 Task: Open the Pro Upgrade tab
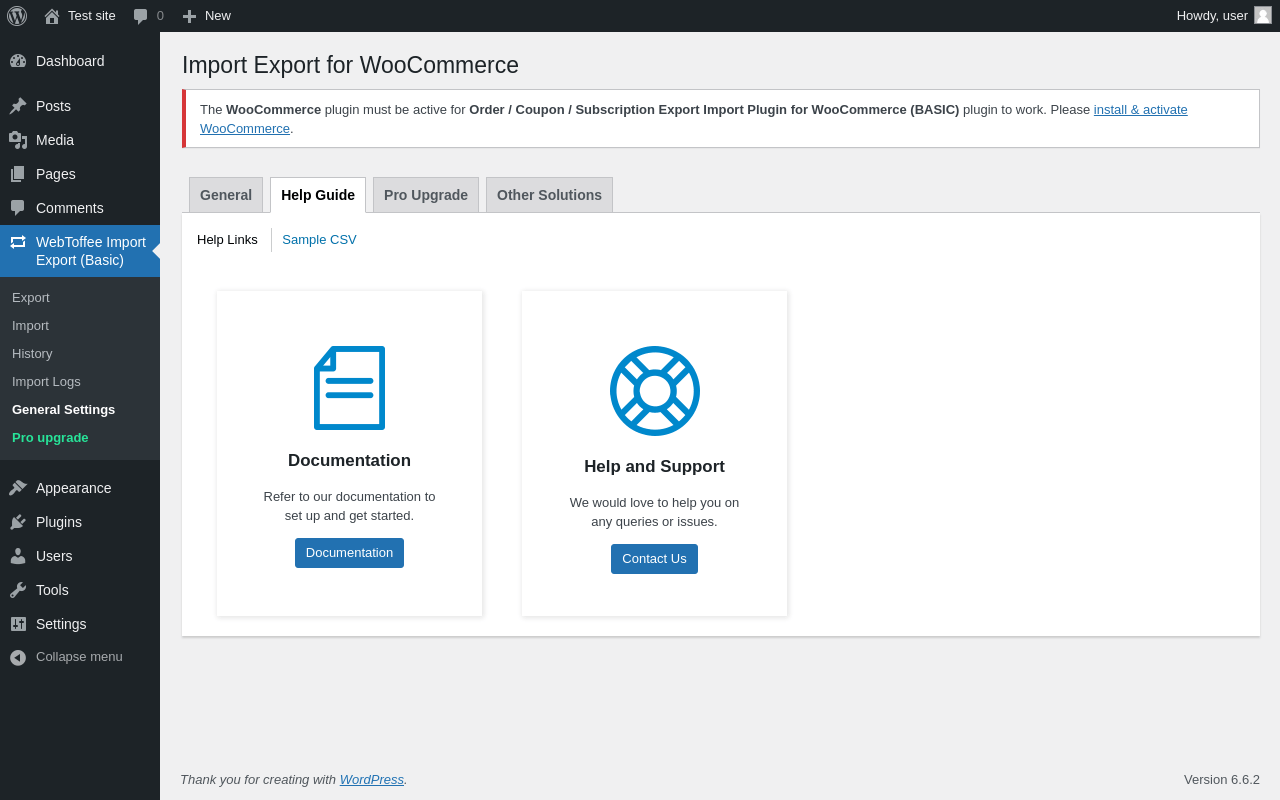pos(426,195)
